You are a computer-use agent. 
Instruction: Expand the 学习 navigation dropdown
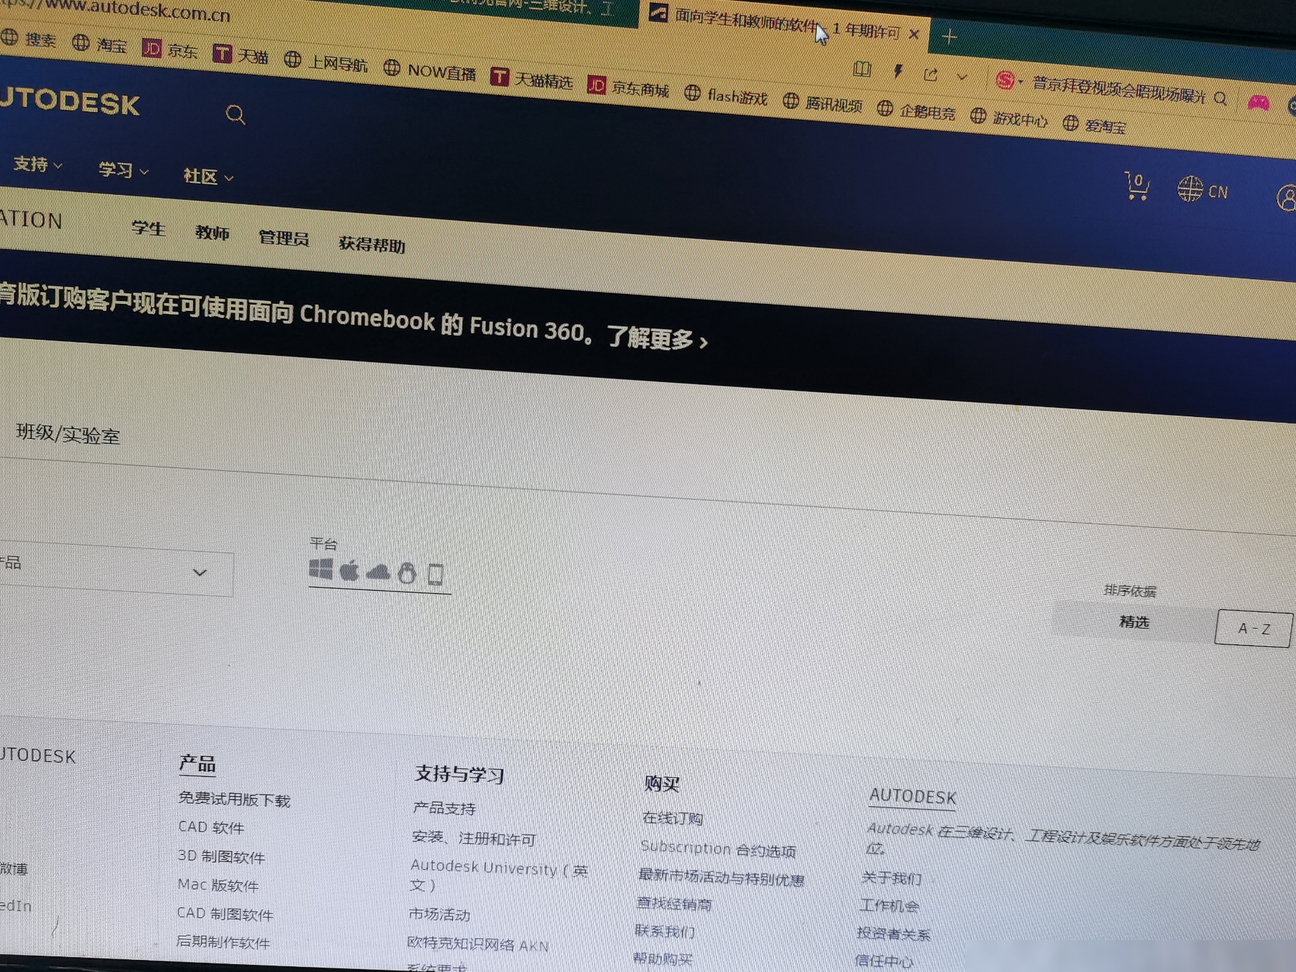[124, 170]
